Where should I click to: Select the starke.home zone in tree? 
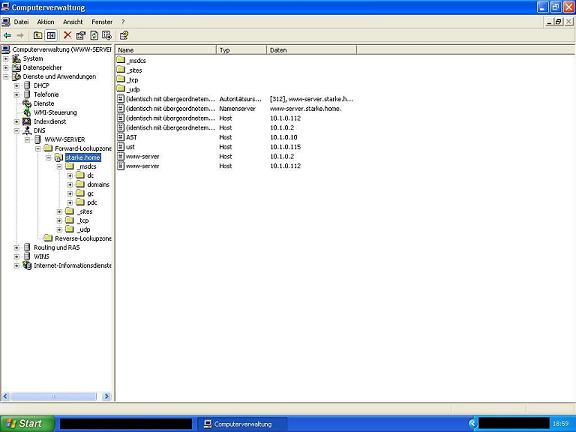tap(83, 158)
